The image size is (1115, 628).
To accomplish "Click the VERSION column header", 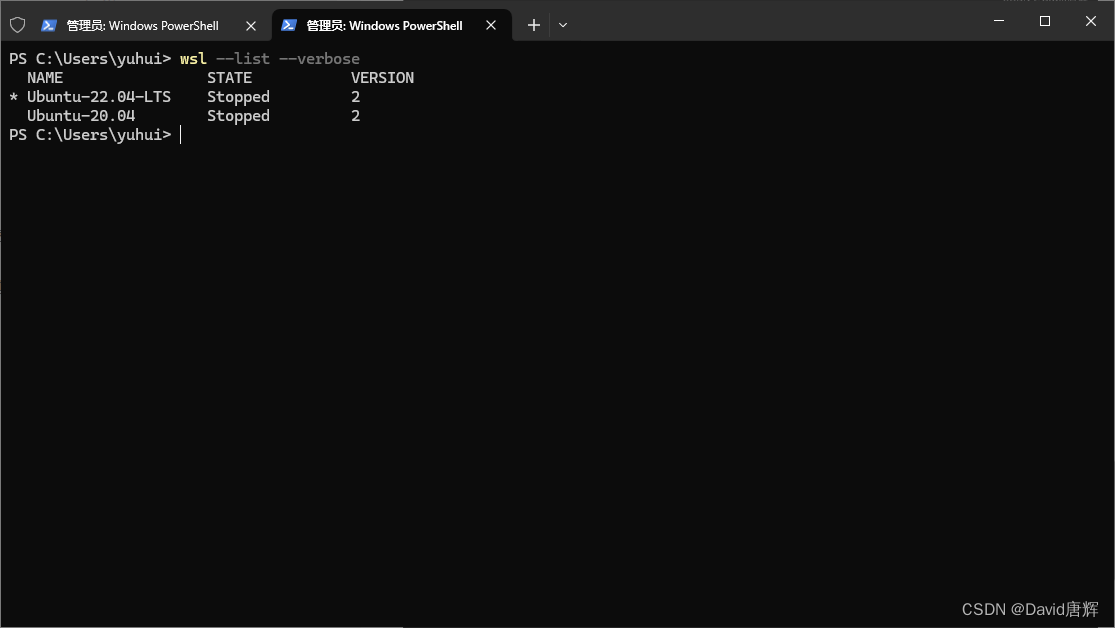I will click(383, 78).
